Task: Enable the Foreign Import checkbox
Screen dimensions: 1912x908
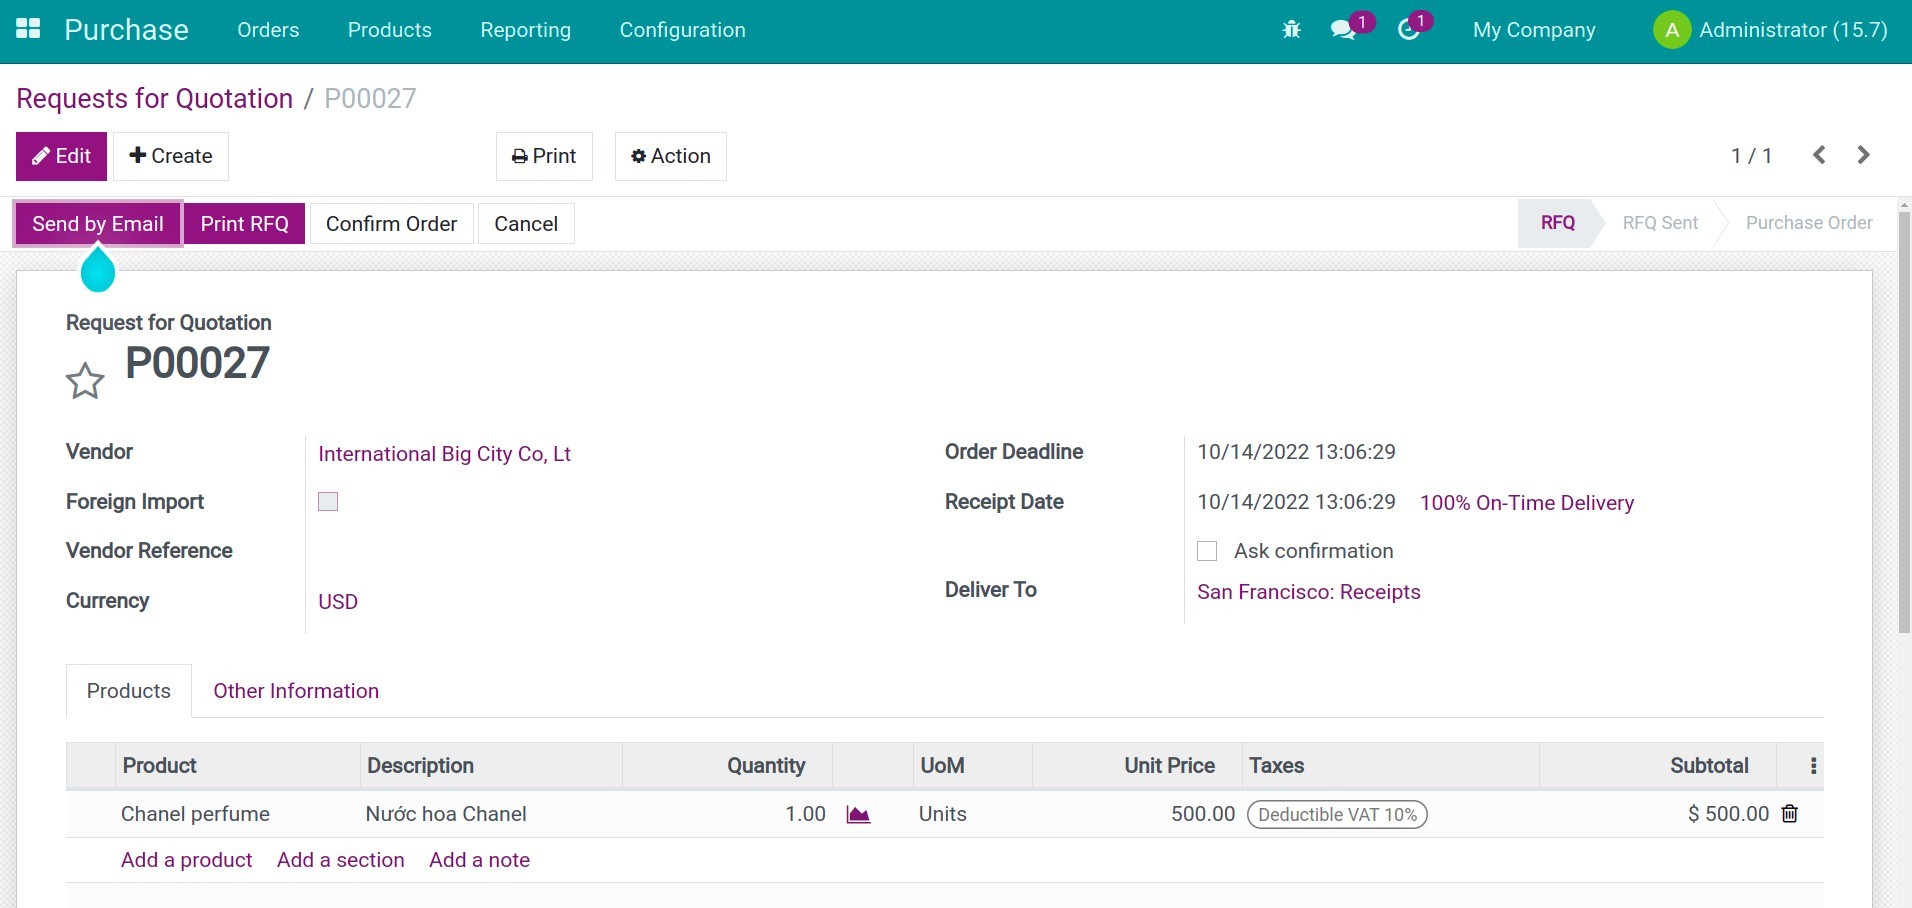Action: tap(327, 501)
